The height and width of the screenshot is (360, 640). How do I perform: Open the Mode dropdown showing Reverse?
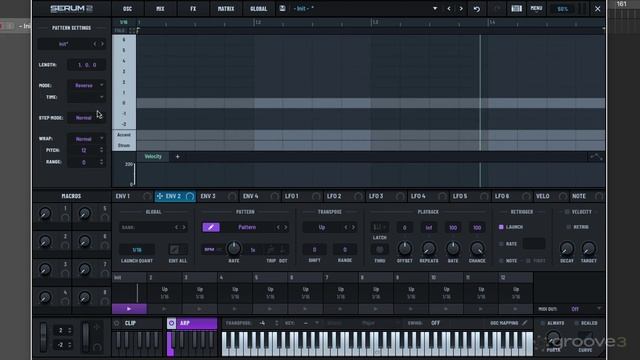87,85
